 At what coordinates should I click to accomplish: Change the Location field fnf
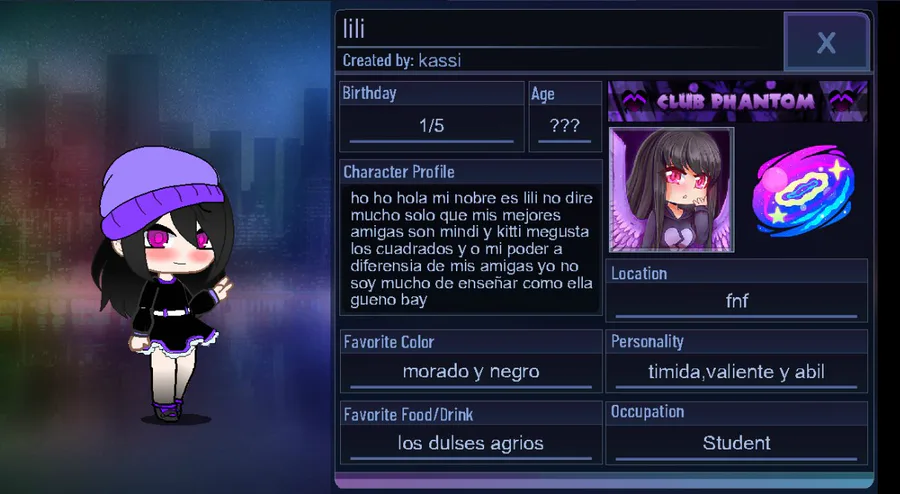tap(736, 301)
